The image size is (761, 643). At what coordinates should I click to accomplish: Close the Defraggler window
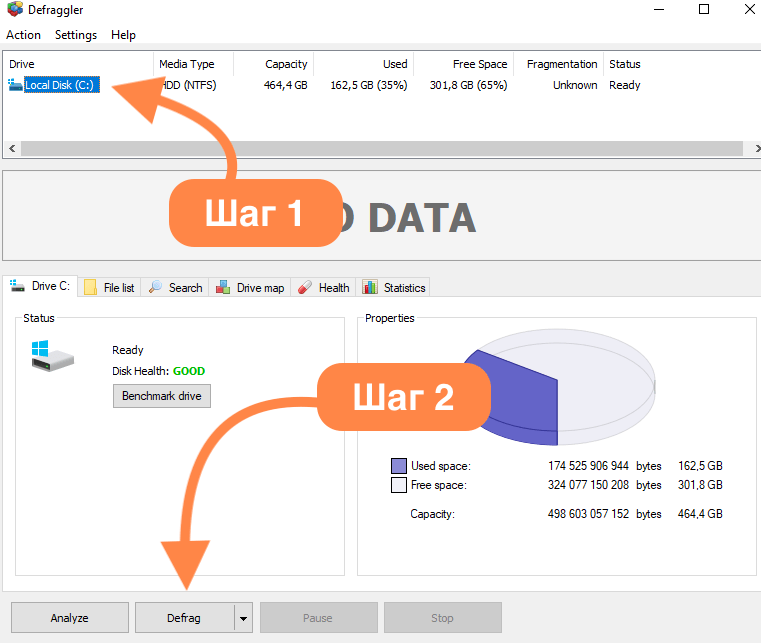pyautogui.click(x=749, y=9)
